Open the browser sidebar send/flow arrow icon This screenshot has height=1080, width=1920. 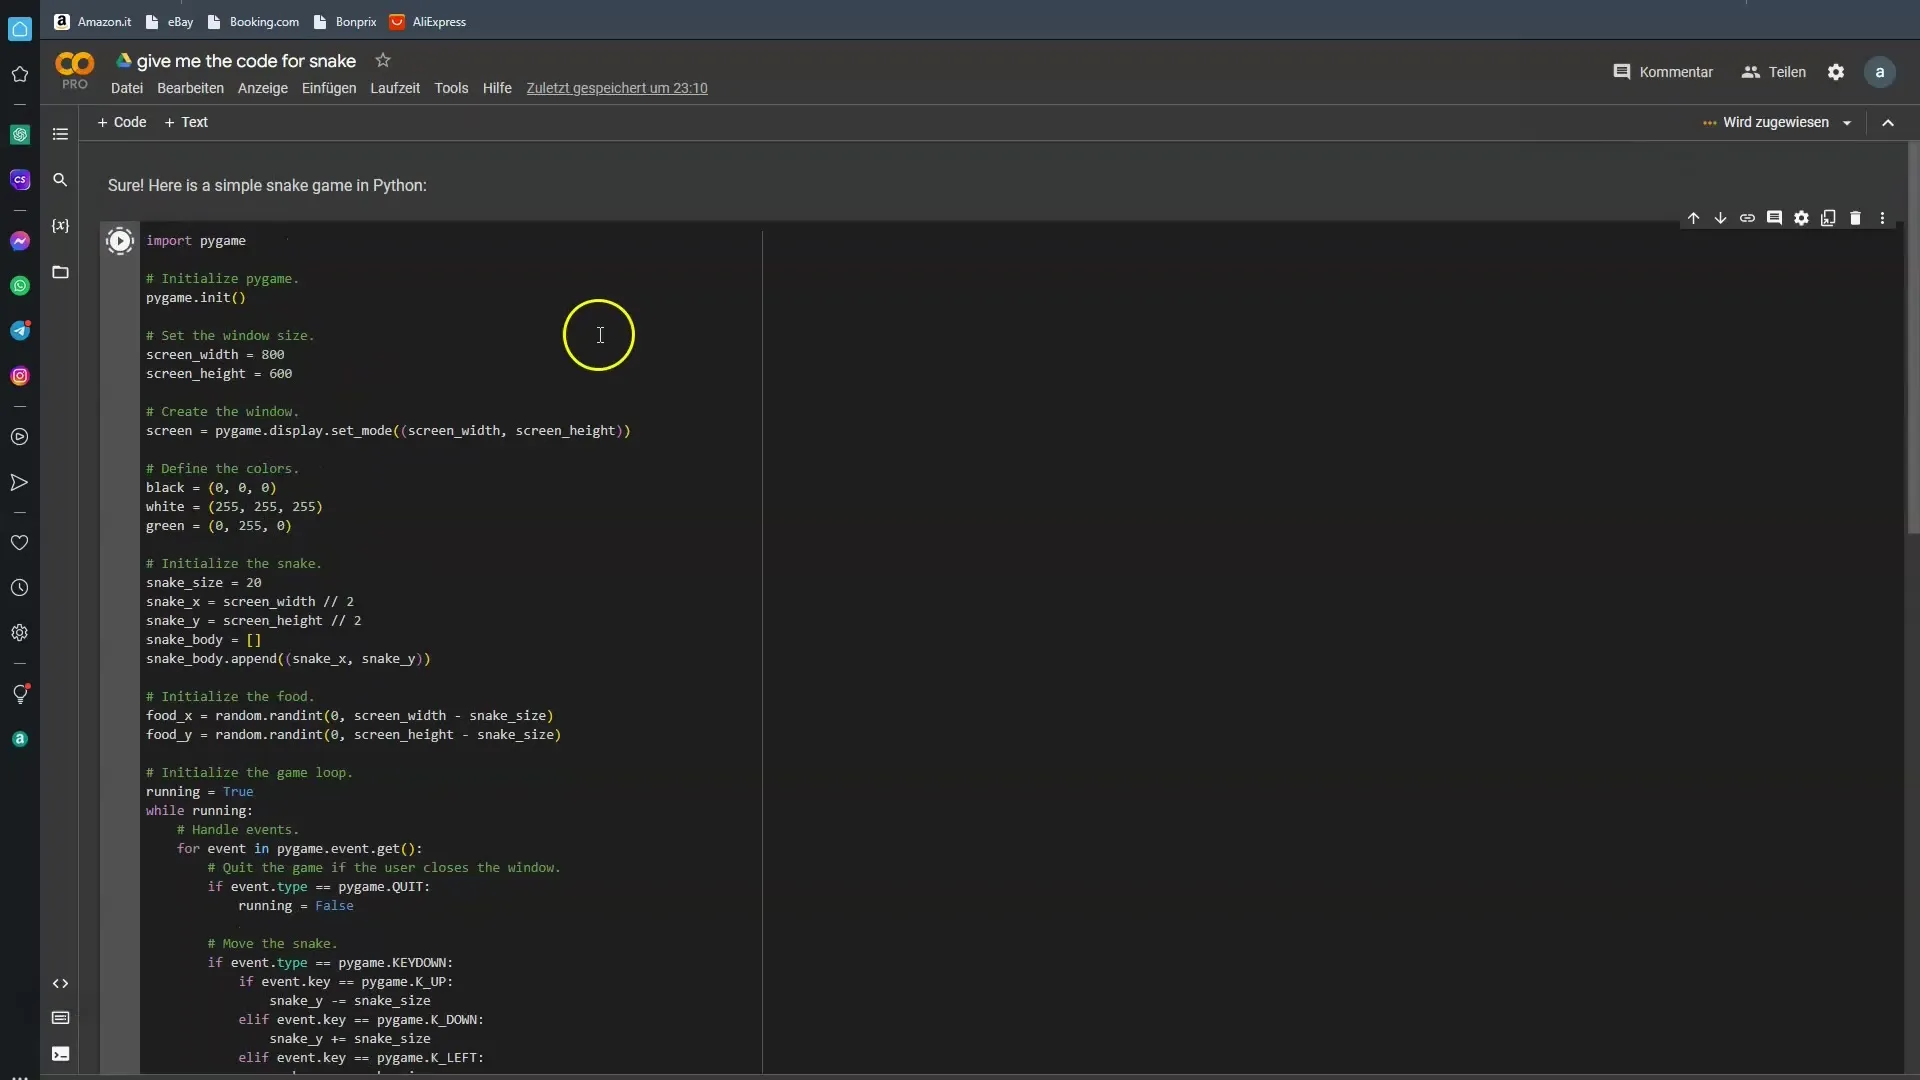pos(20,483)
